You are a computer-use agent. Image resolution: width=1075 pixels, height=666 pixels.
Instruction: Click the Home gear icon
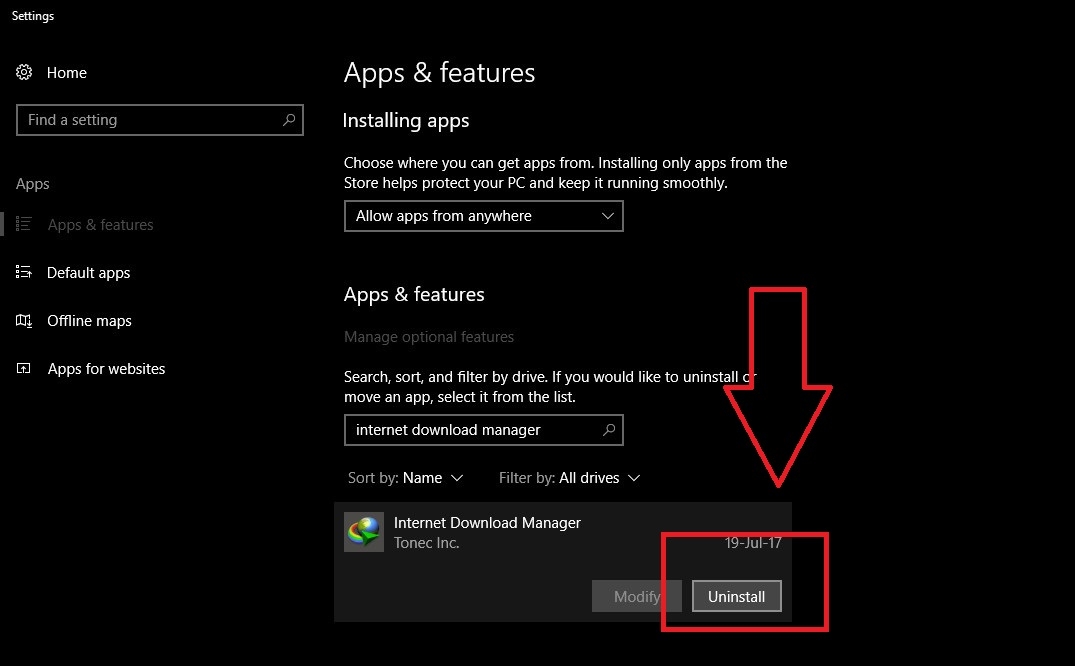coord(24,72)
